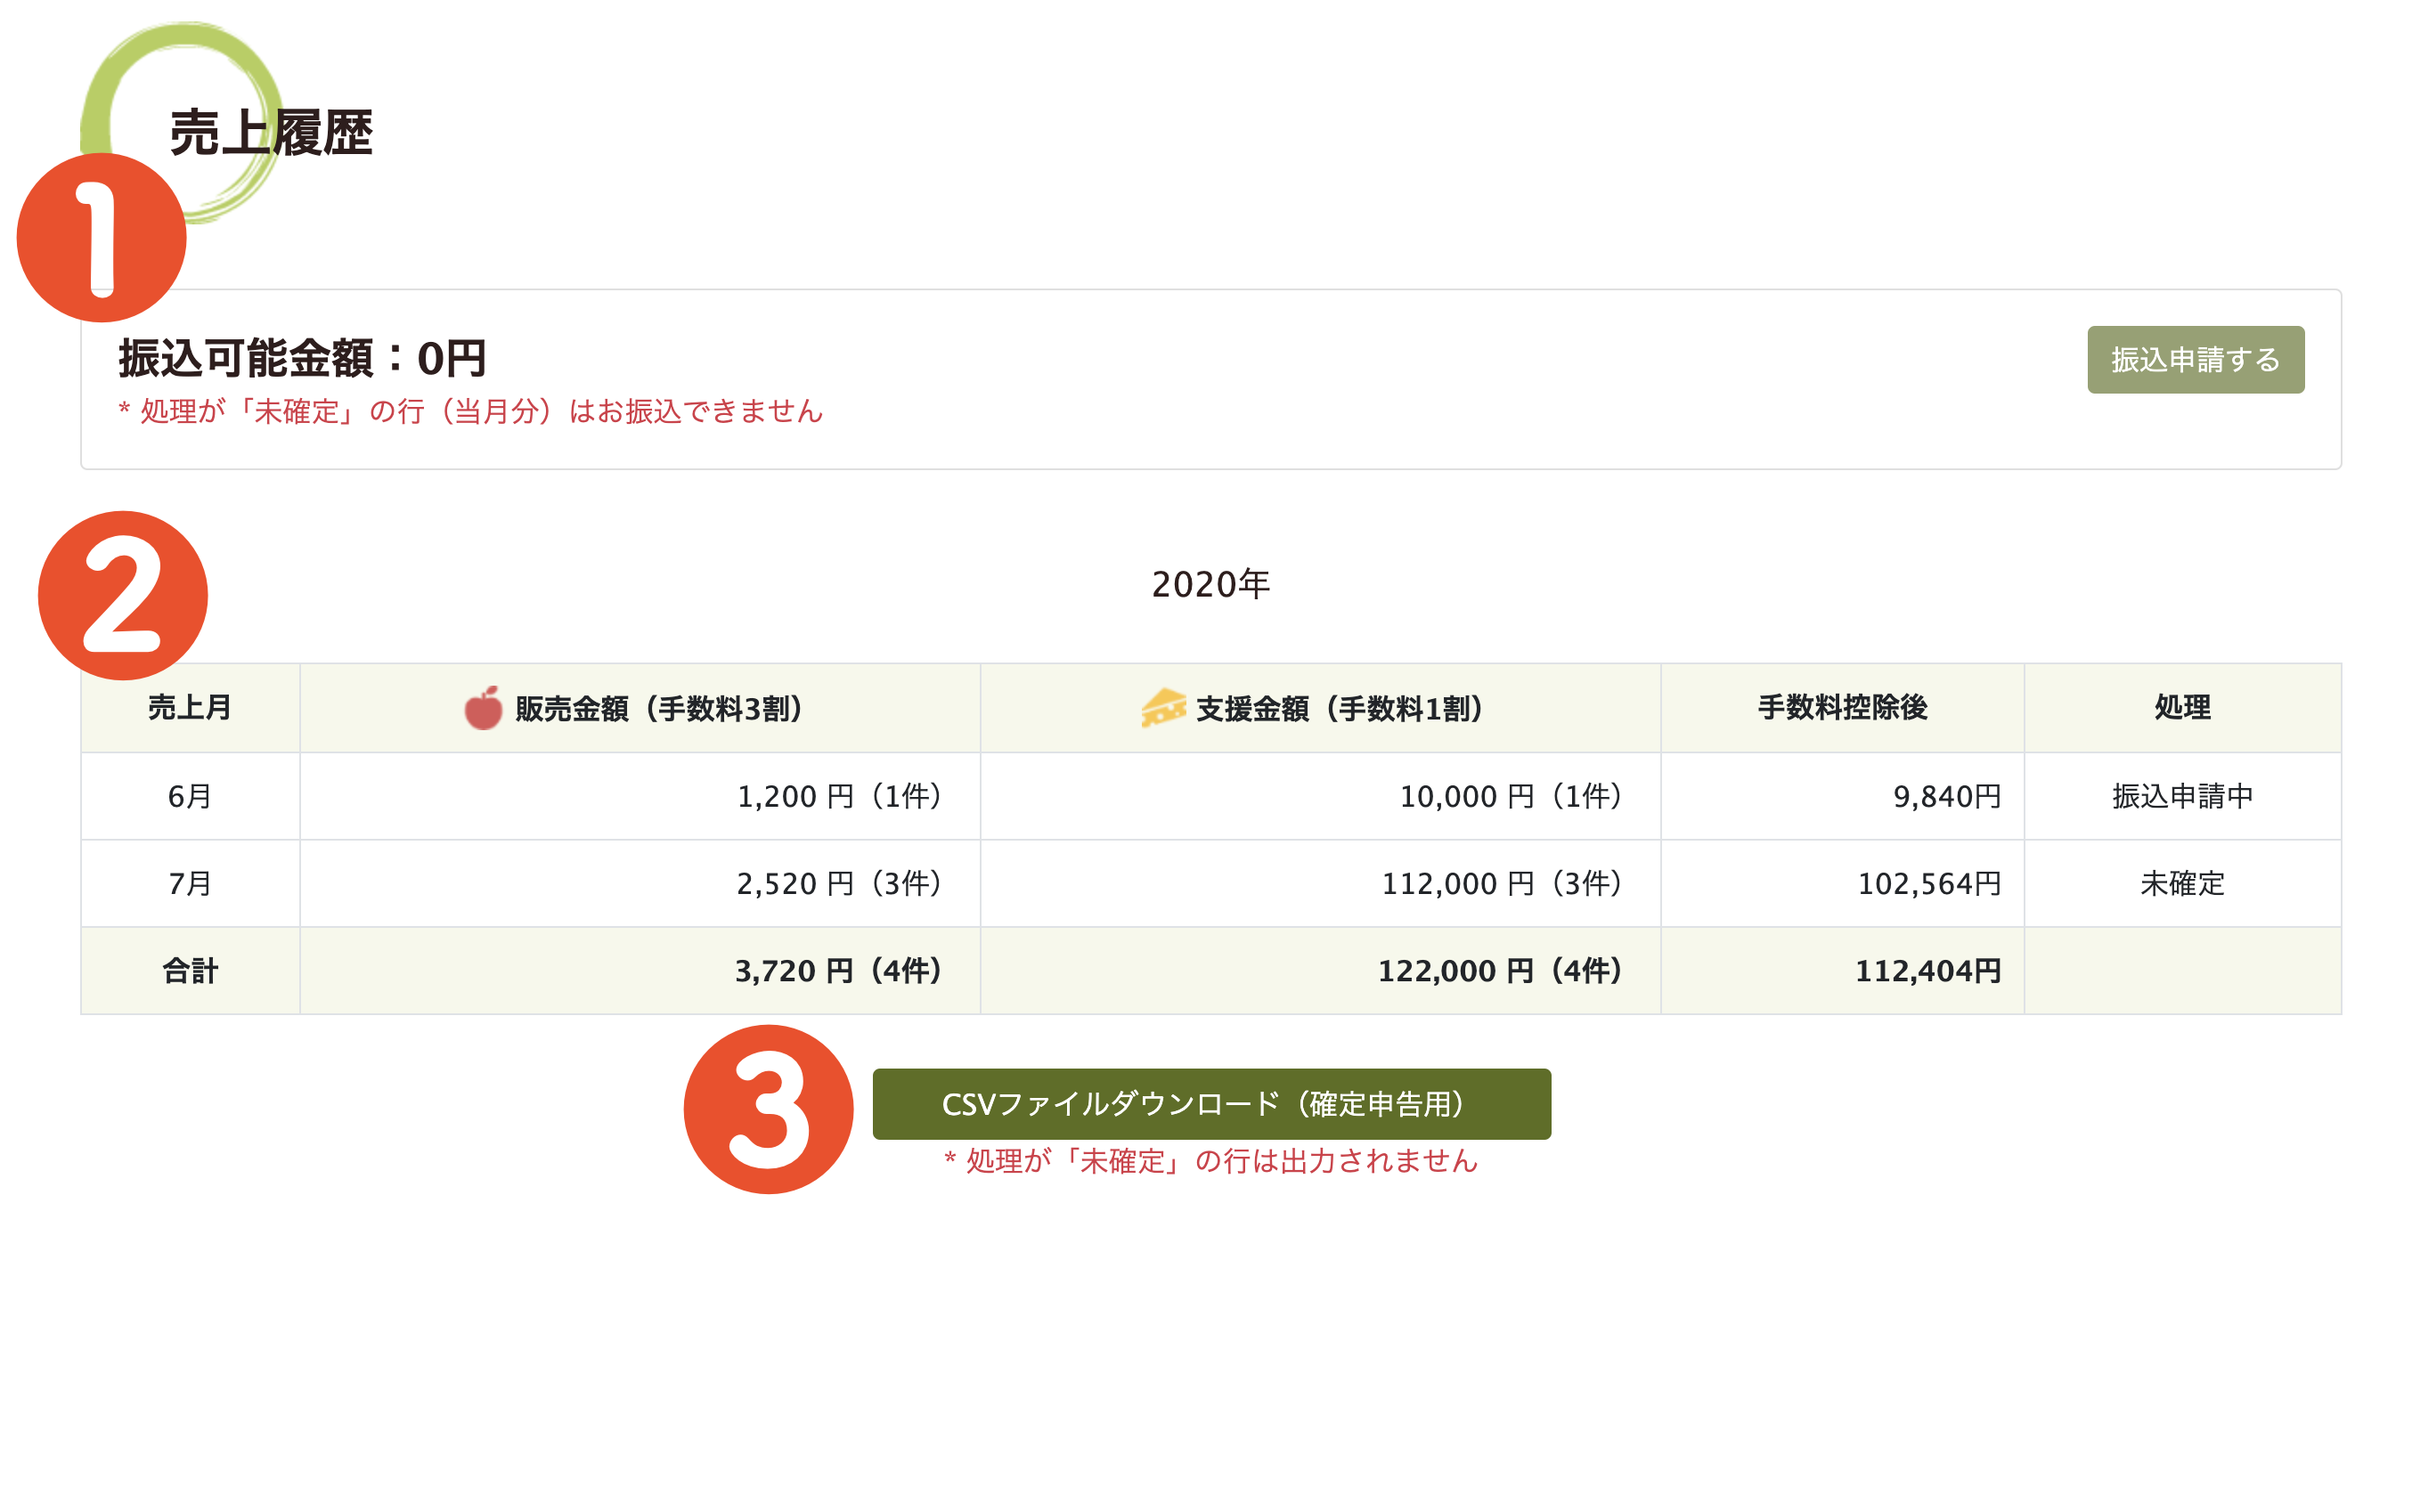Click the 処理 column header
Image resolution: width=2412 pixels, height=1512 pixels.
coord(2182,708)
